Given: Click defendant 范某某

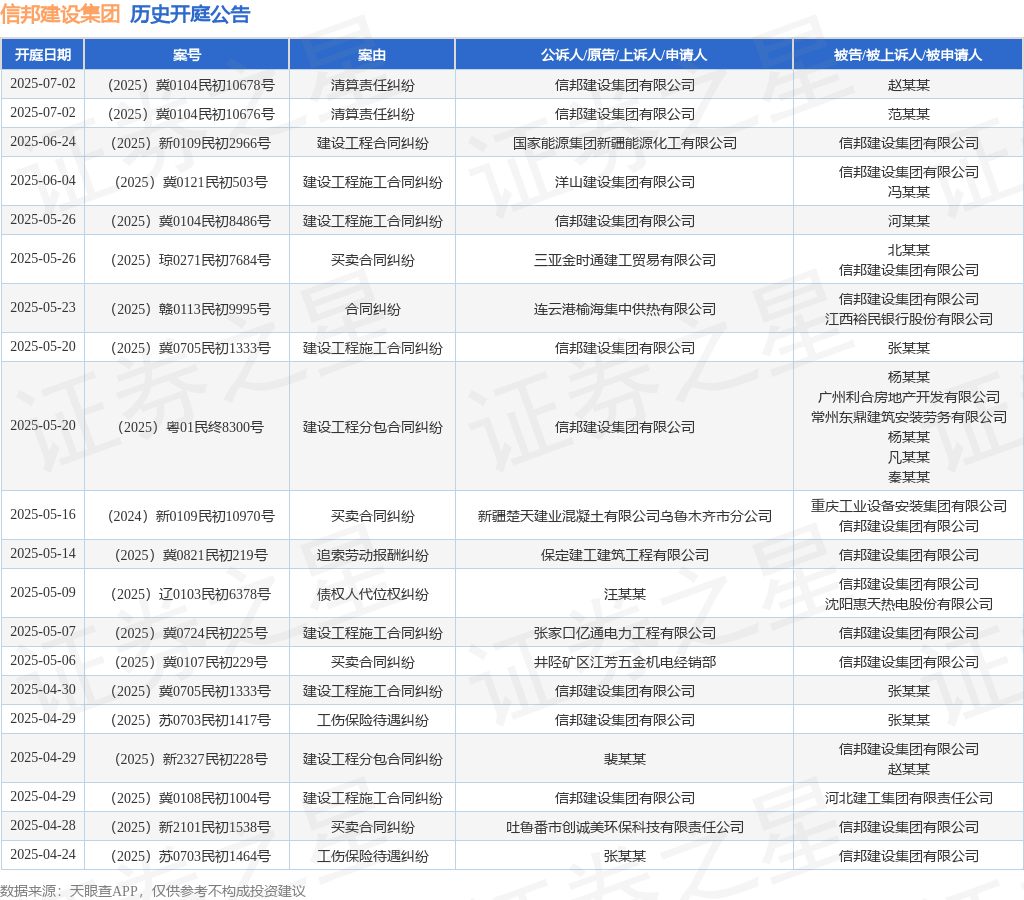Looking at the screenshot, I should [x=908, y=114].
